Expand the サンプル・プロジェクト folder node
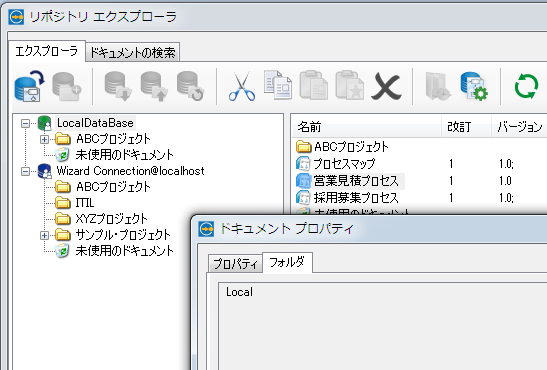This screenshot has width=547, height=370. [x=44, y=235]
